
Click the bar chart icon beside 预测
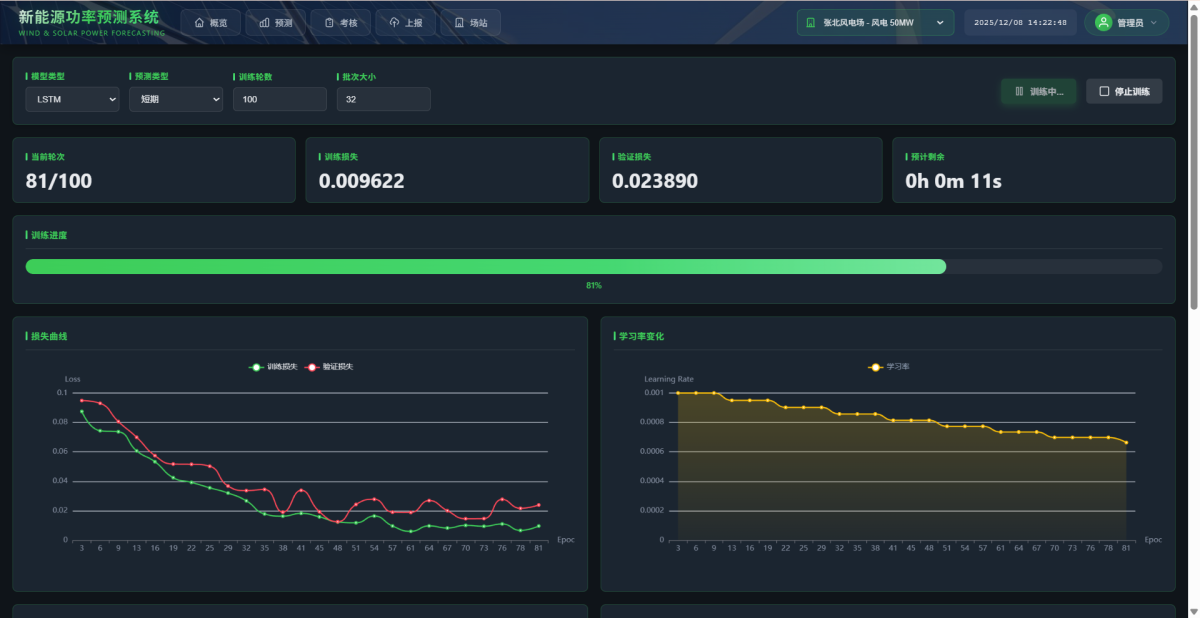264,22
